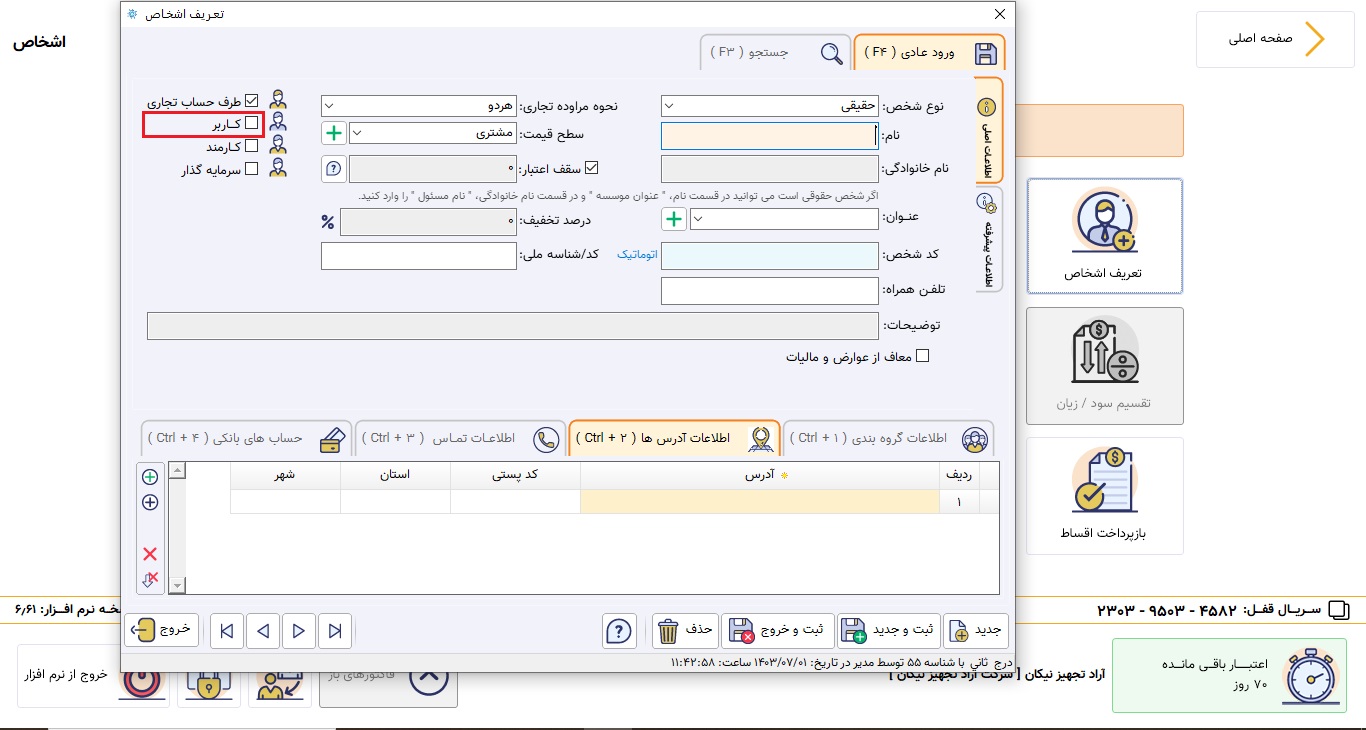Click the آدرس column header
1366x730 pixels.
760,475
